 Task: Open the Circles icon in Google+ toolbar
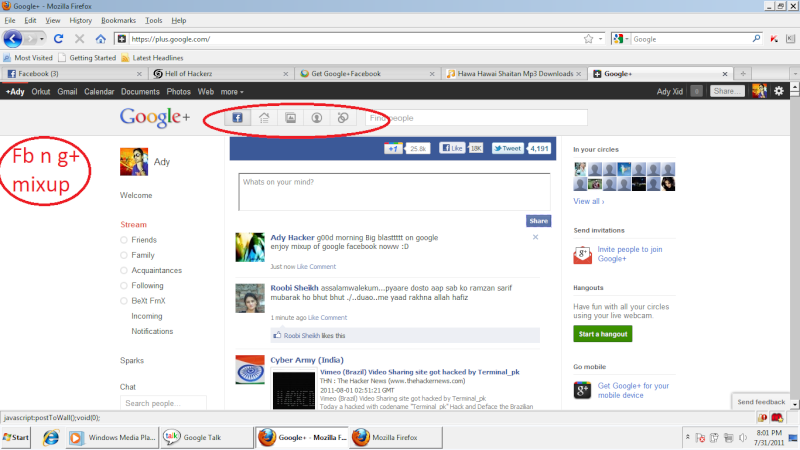click(343, 118)
